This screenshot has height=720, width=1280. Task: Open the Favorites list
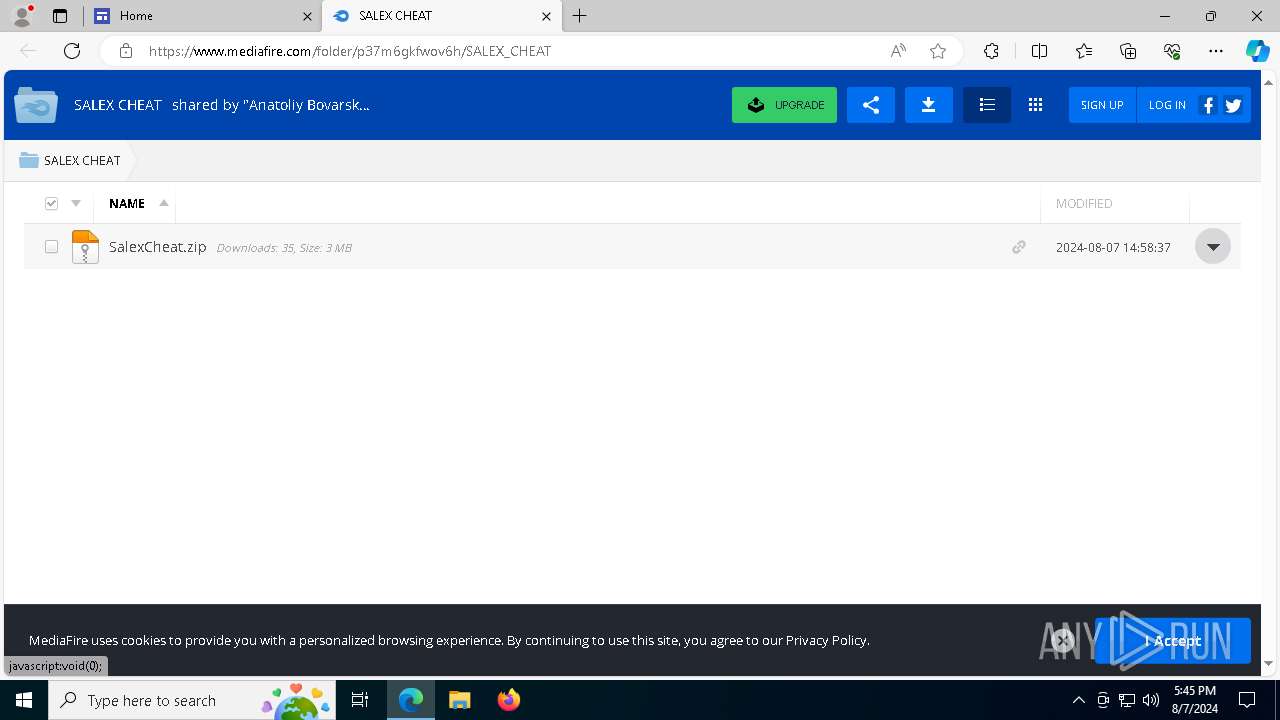[1084, 51]
